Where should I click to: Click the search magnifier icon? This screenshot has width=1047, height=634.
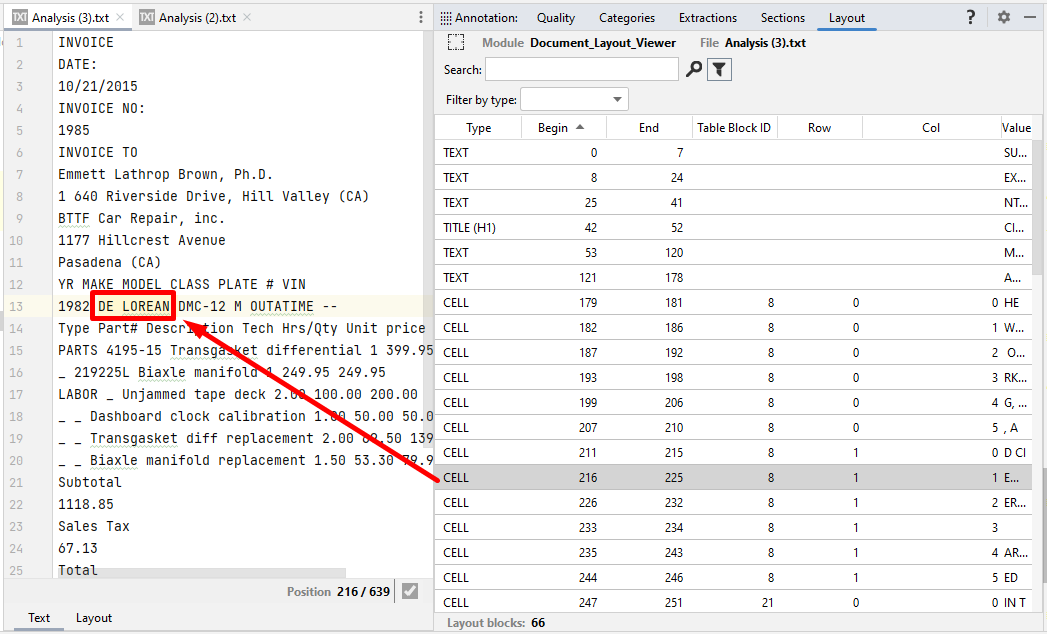point(694,69)
